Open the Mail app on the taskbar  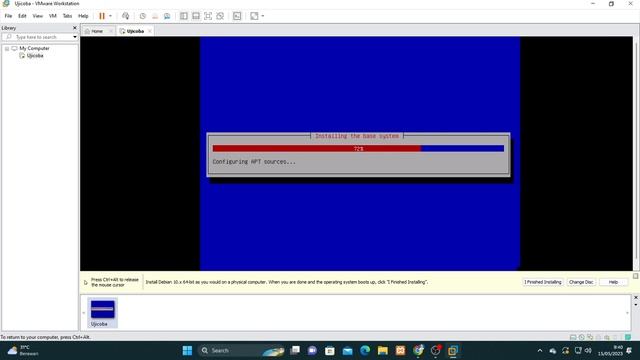(x=347, y=351)
